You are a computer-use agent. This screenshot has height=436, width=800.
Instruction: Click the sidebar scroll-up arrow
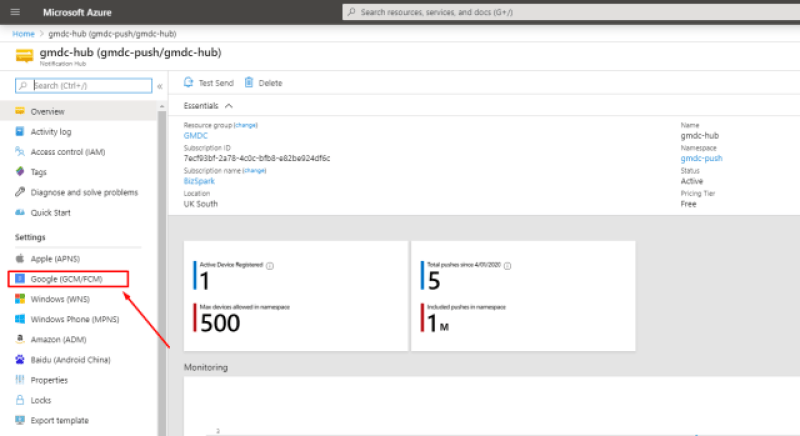[162, 106]
